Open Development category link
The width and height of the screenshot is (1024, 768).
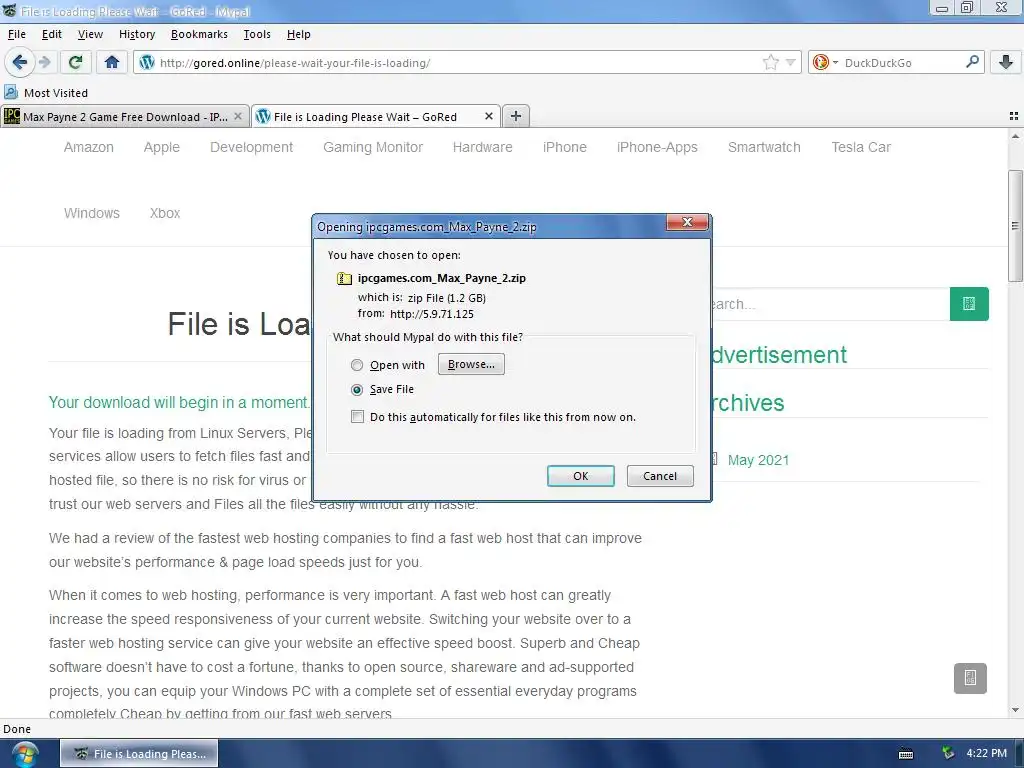[251, 148]
